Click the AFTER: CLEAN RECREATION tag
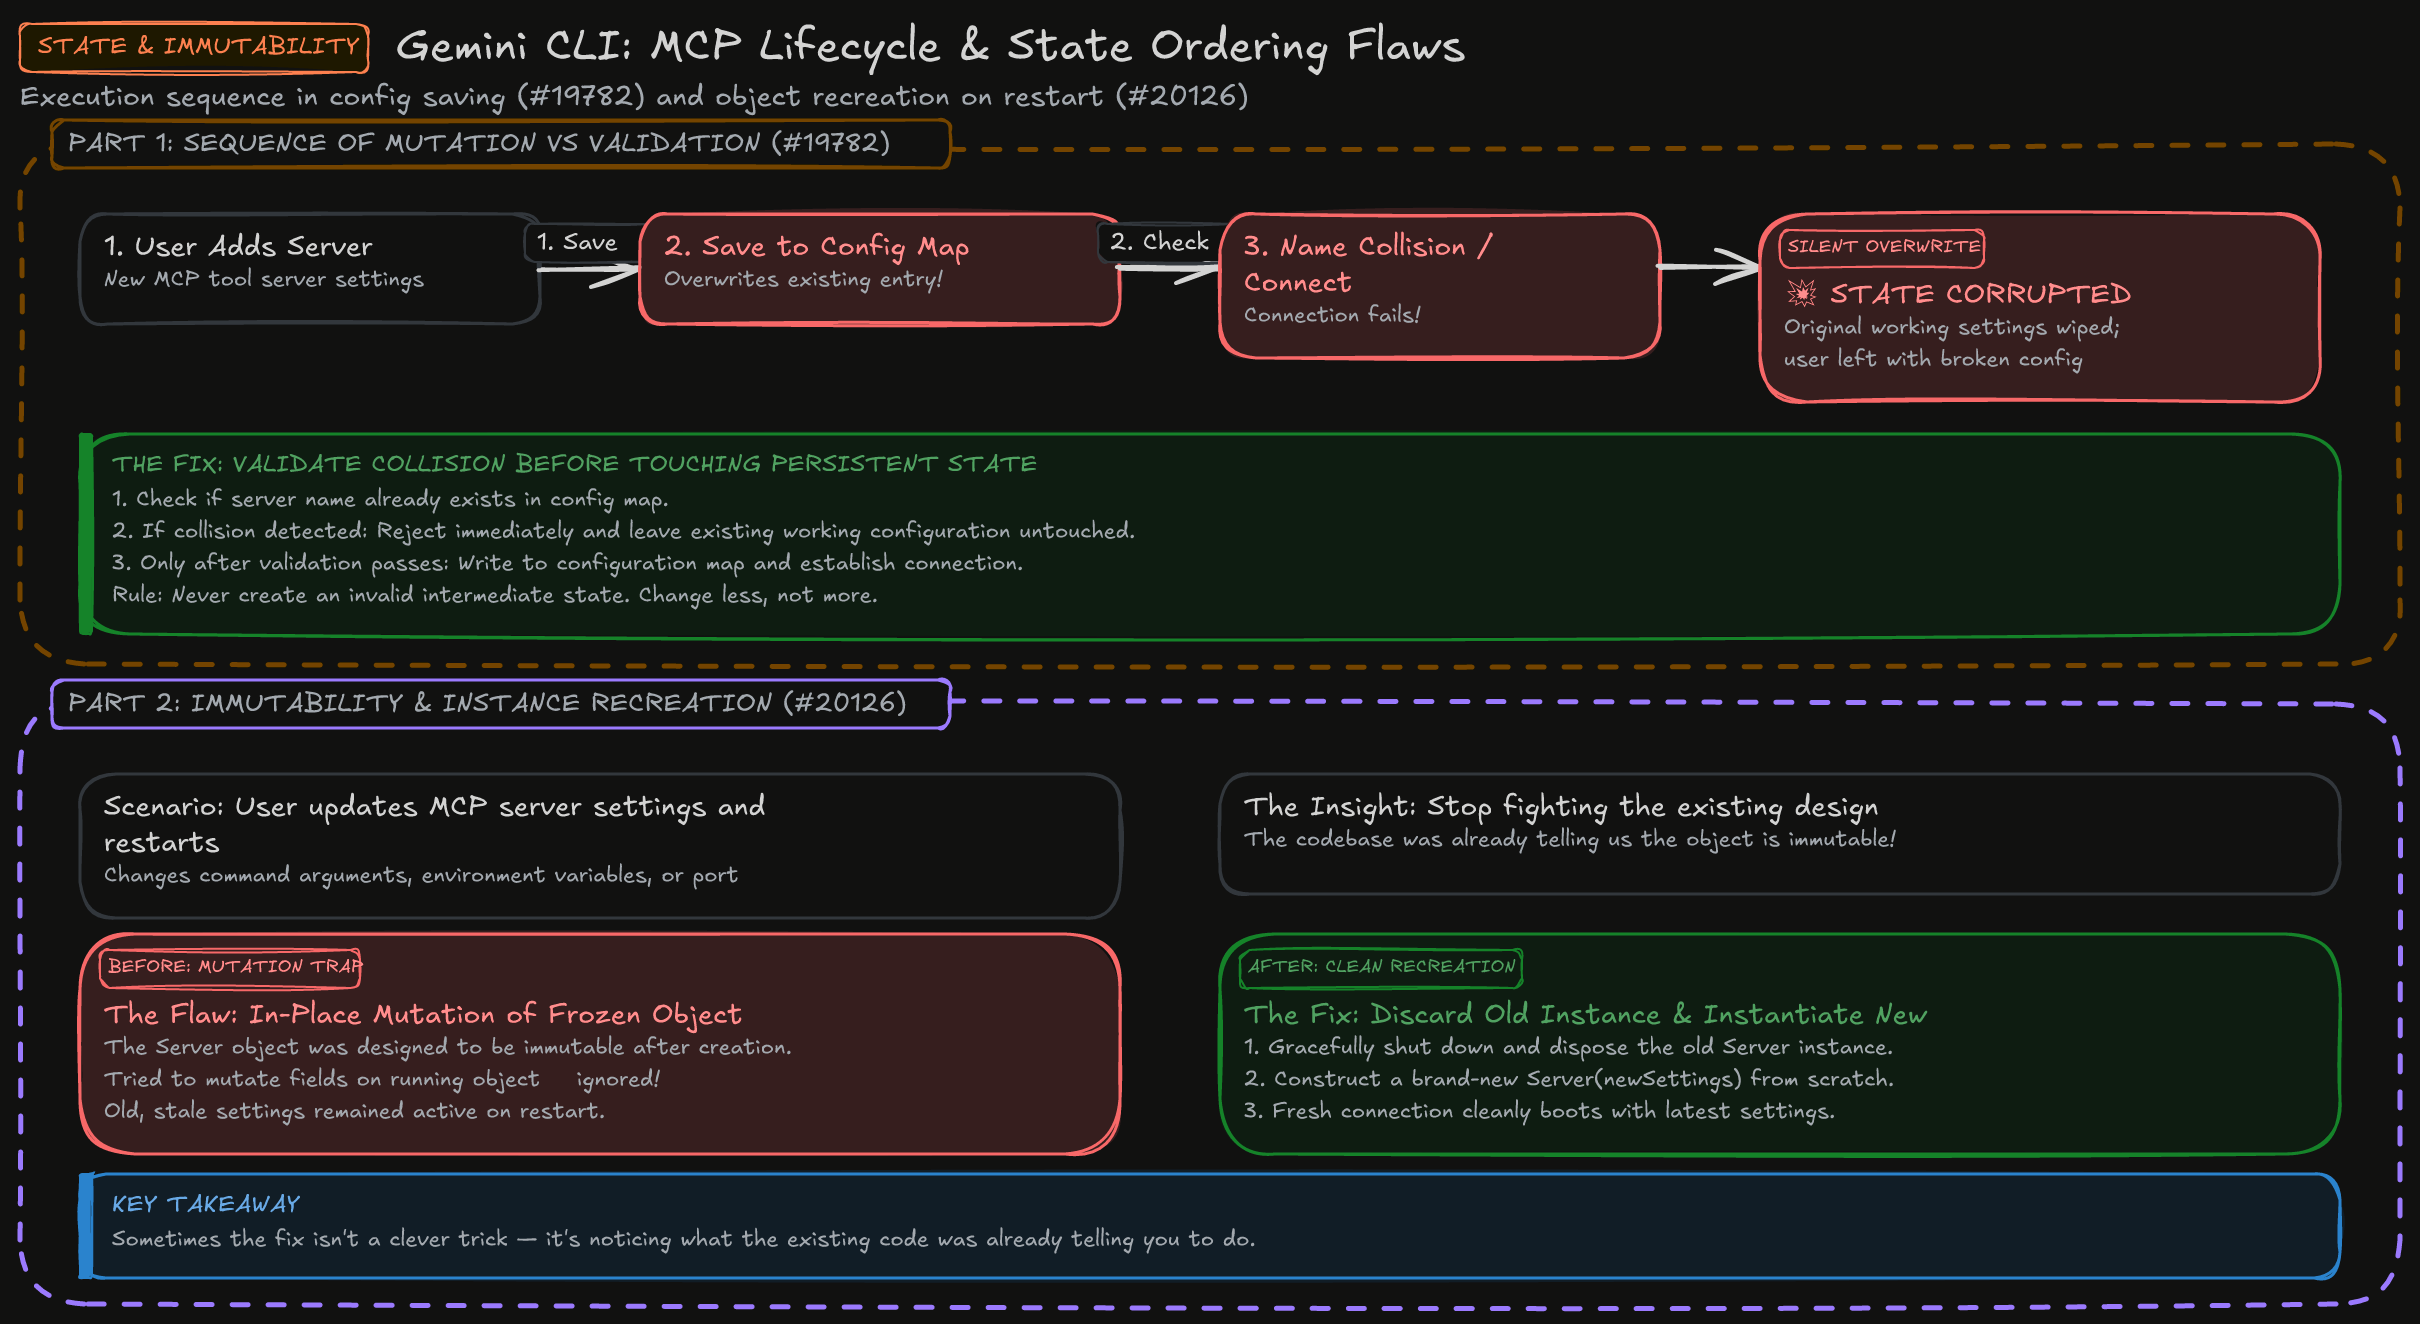Viewport: 2420px width, 1324px height. point(1382,967)
